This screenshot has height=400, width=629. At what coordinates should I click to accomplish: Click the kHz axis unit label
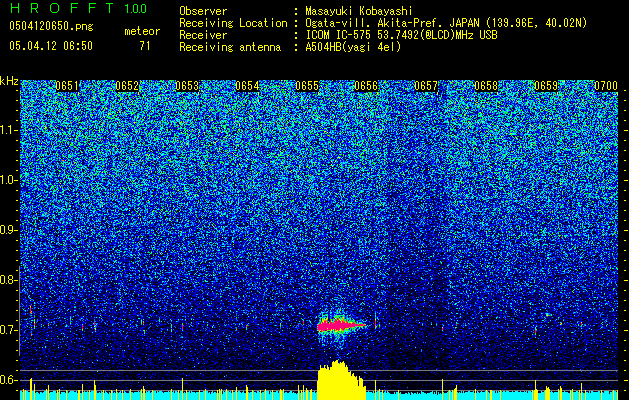[x=9, y=81]
